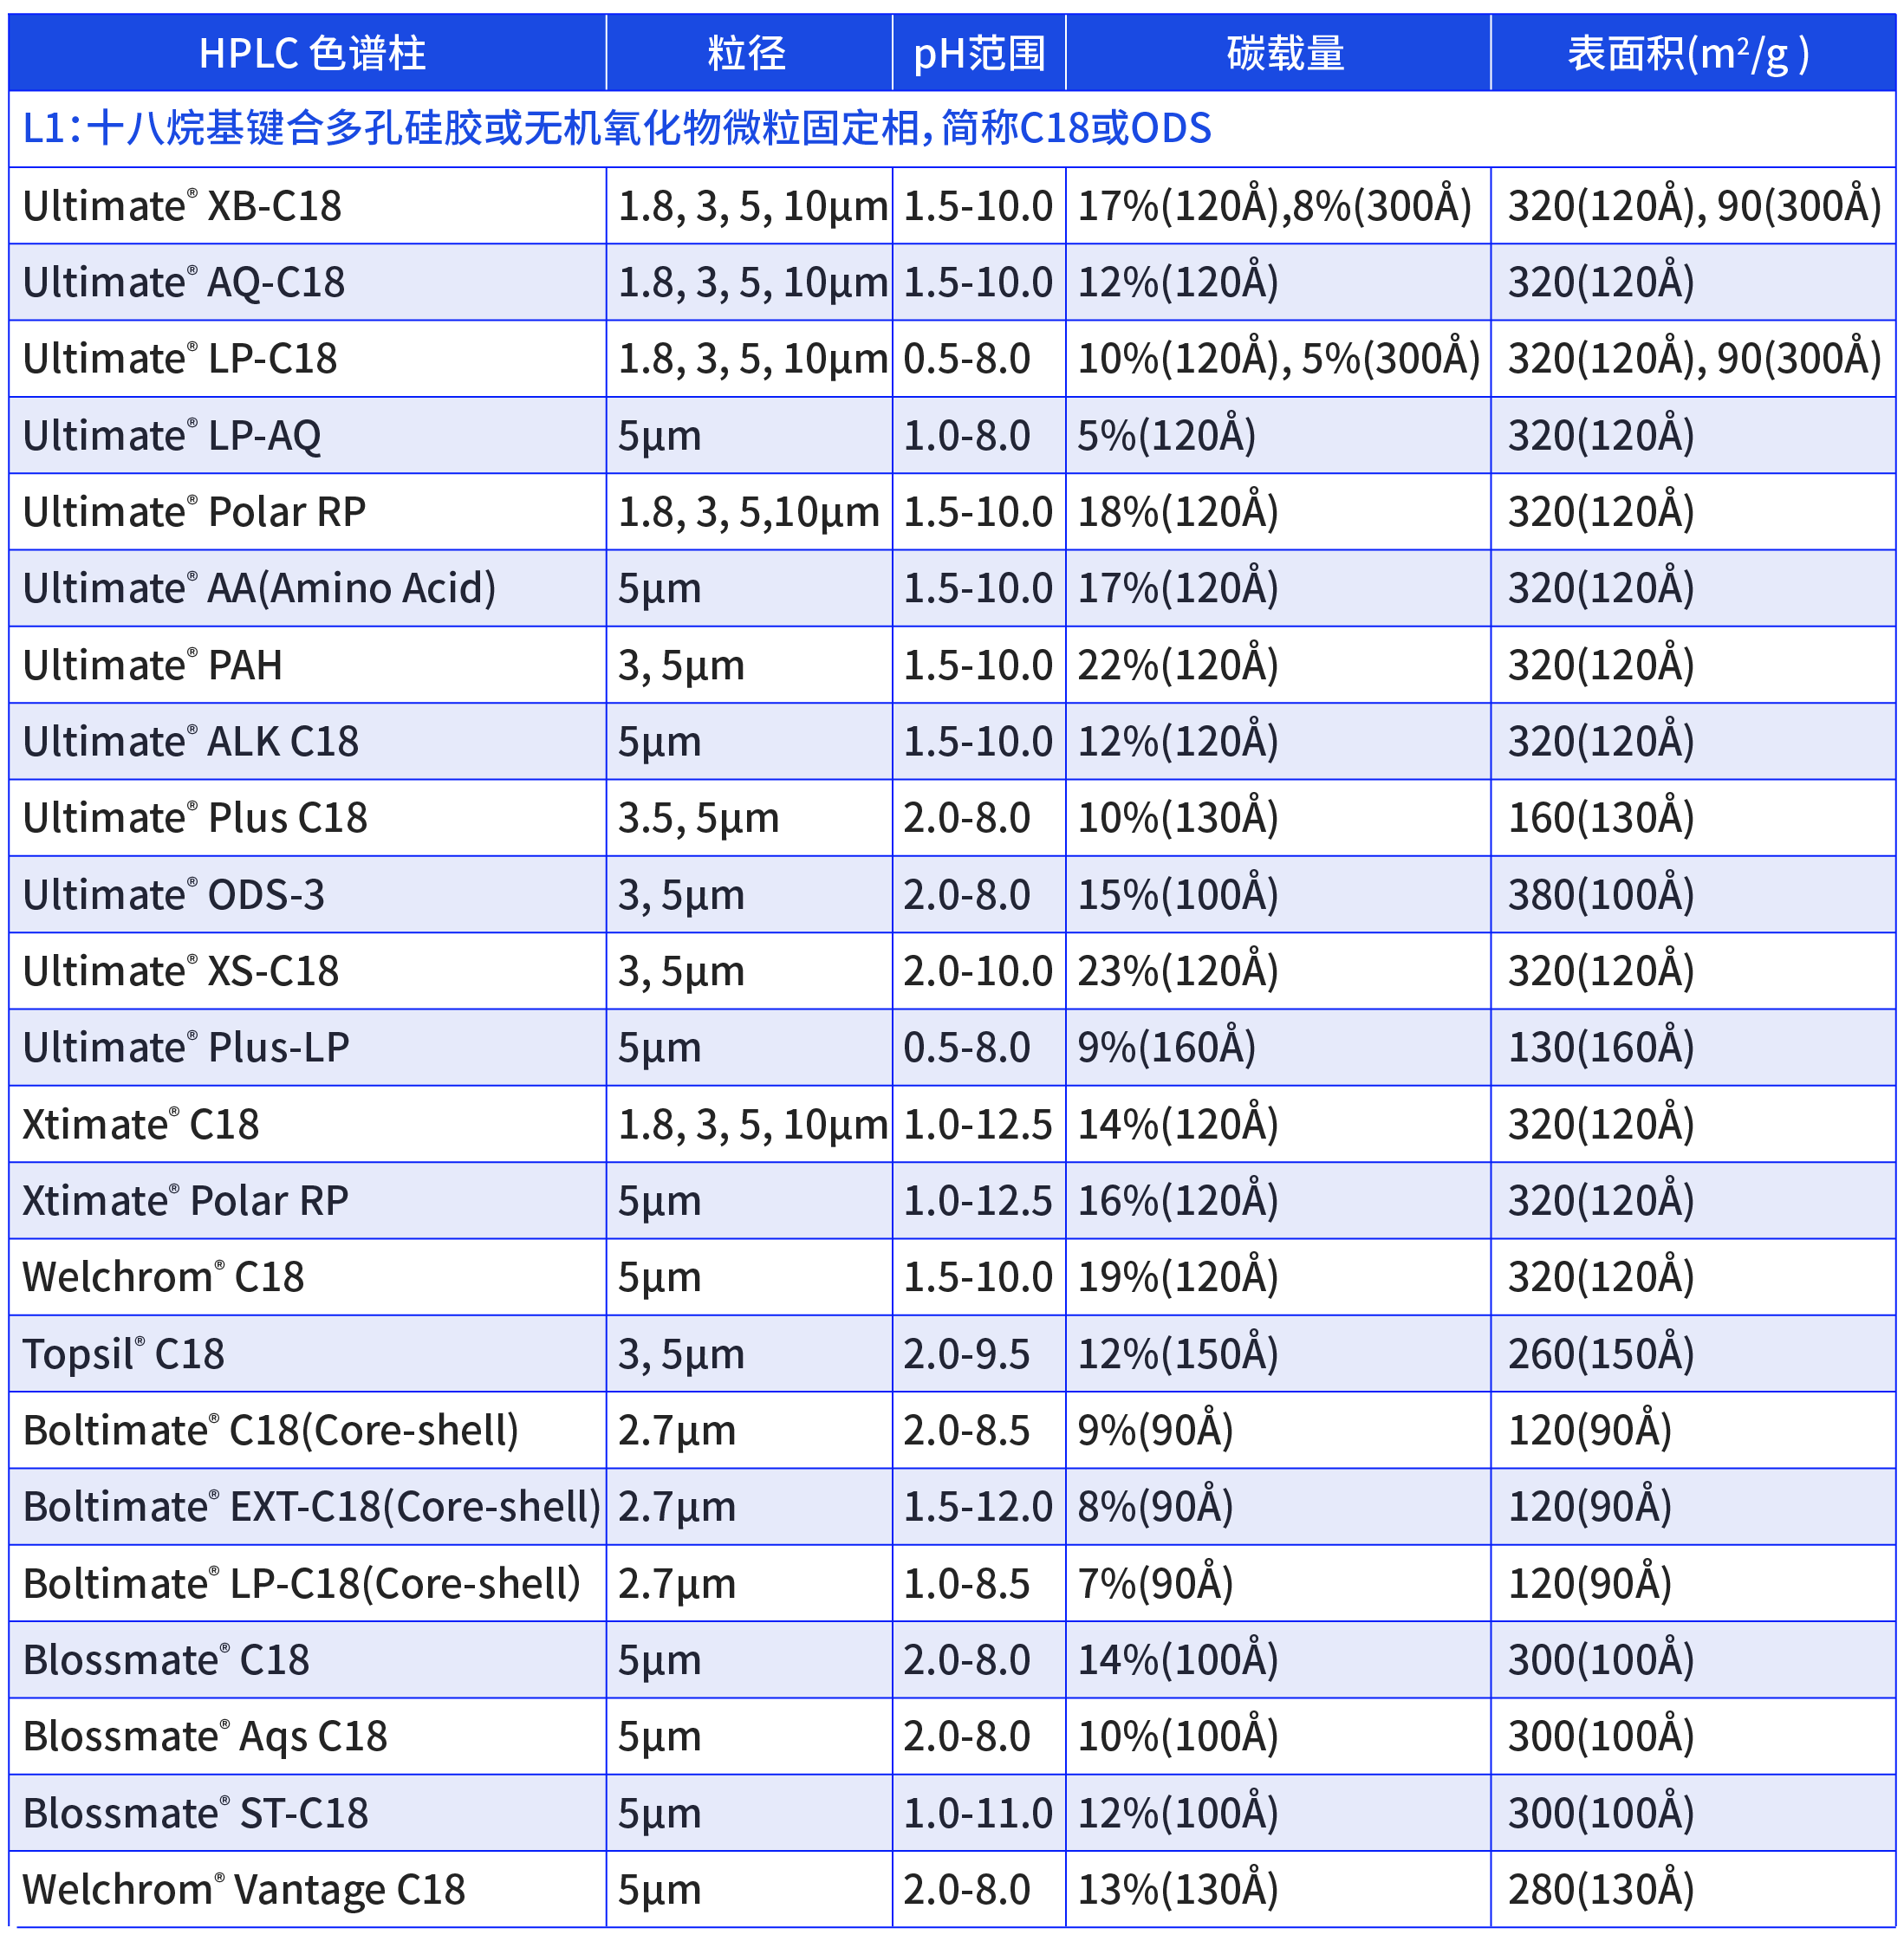Select the Ultimate PAH row name
Image resolution: width=1904 pixels, height=1941 pixels.
coord(152,665)
